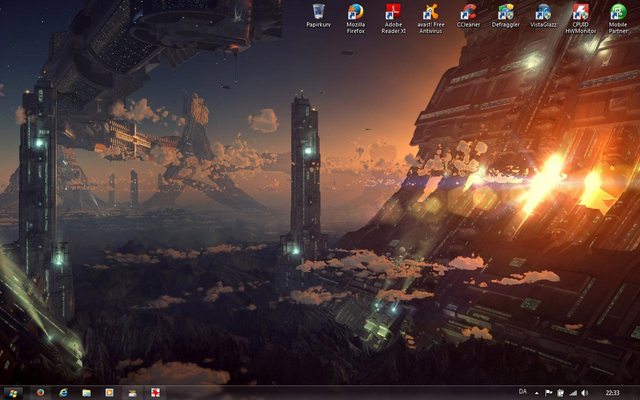Open the VistaGlazz desktop shortcut
640x400 pixels.
(x=543, y=13)
